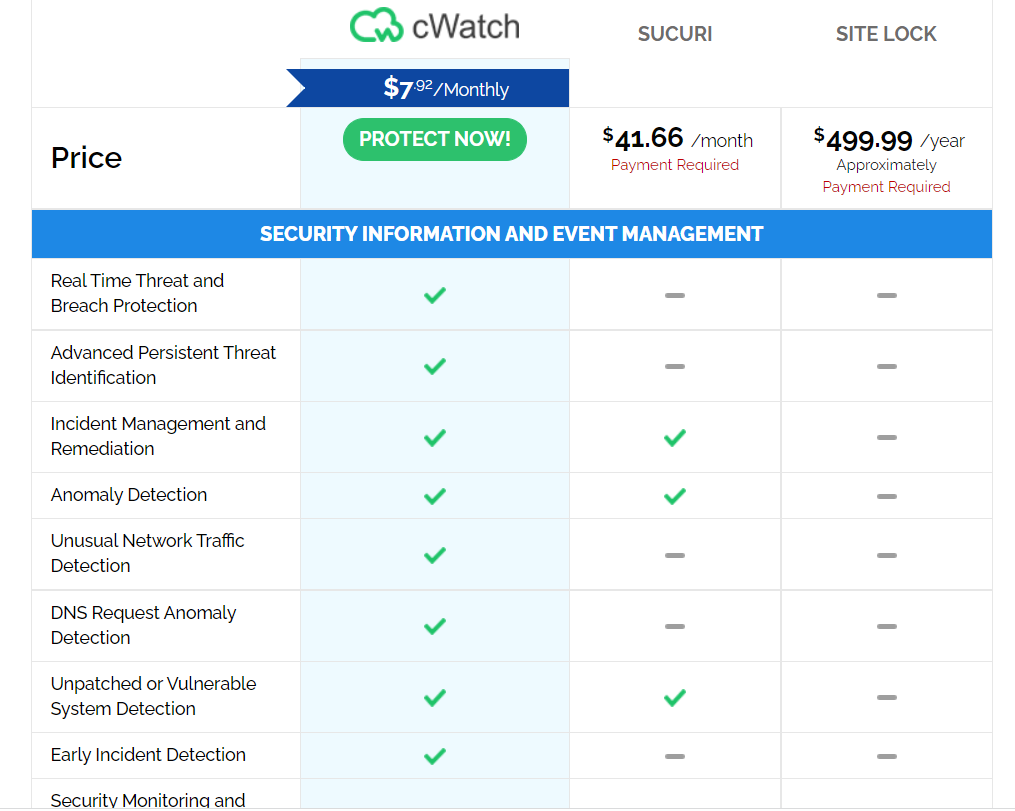1015x811 pixels.
Task: Click DNS Request Anomaly Detection label
Action: coord(144,625)
